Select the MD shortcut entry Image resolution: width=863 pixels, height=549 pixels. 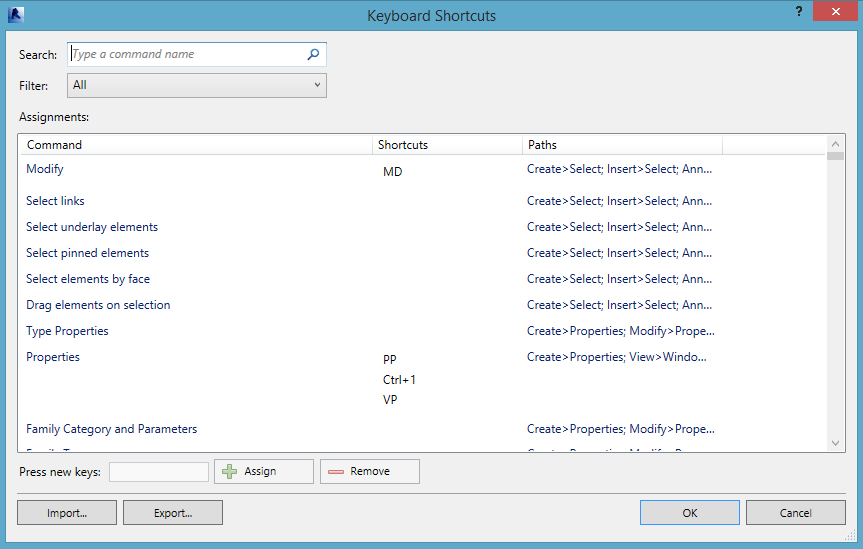[x=392, y=172]
